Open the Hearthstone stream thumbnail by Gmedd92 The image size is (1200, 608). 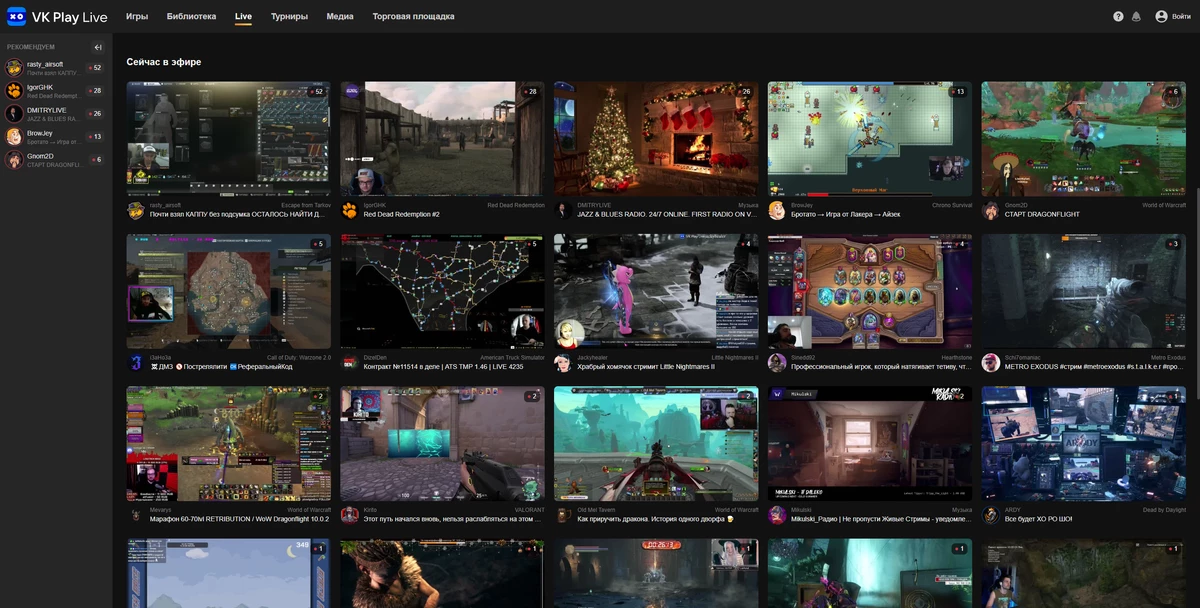[x=870, y=291]
